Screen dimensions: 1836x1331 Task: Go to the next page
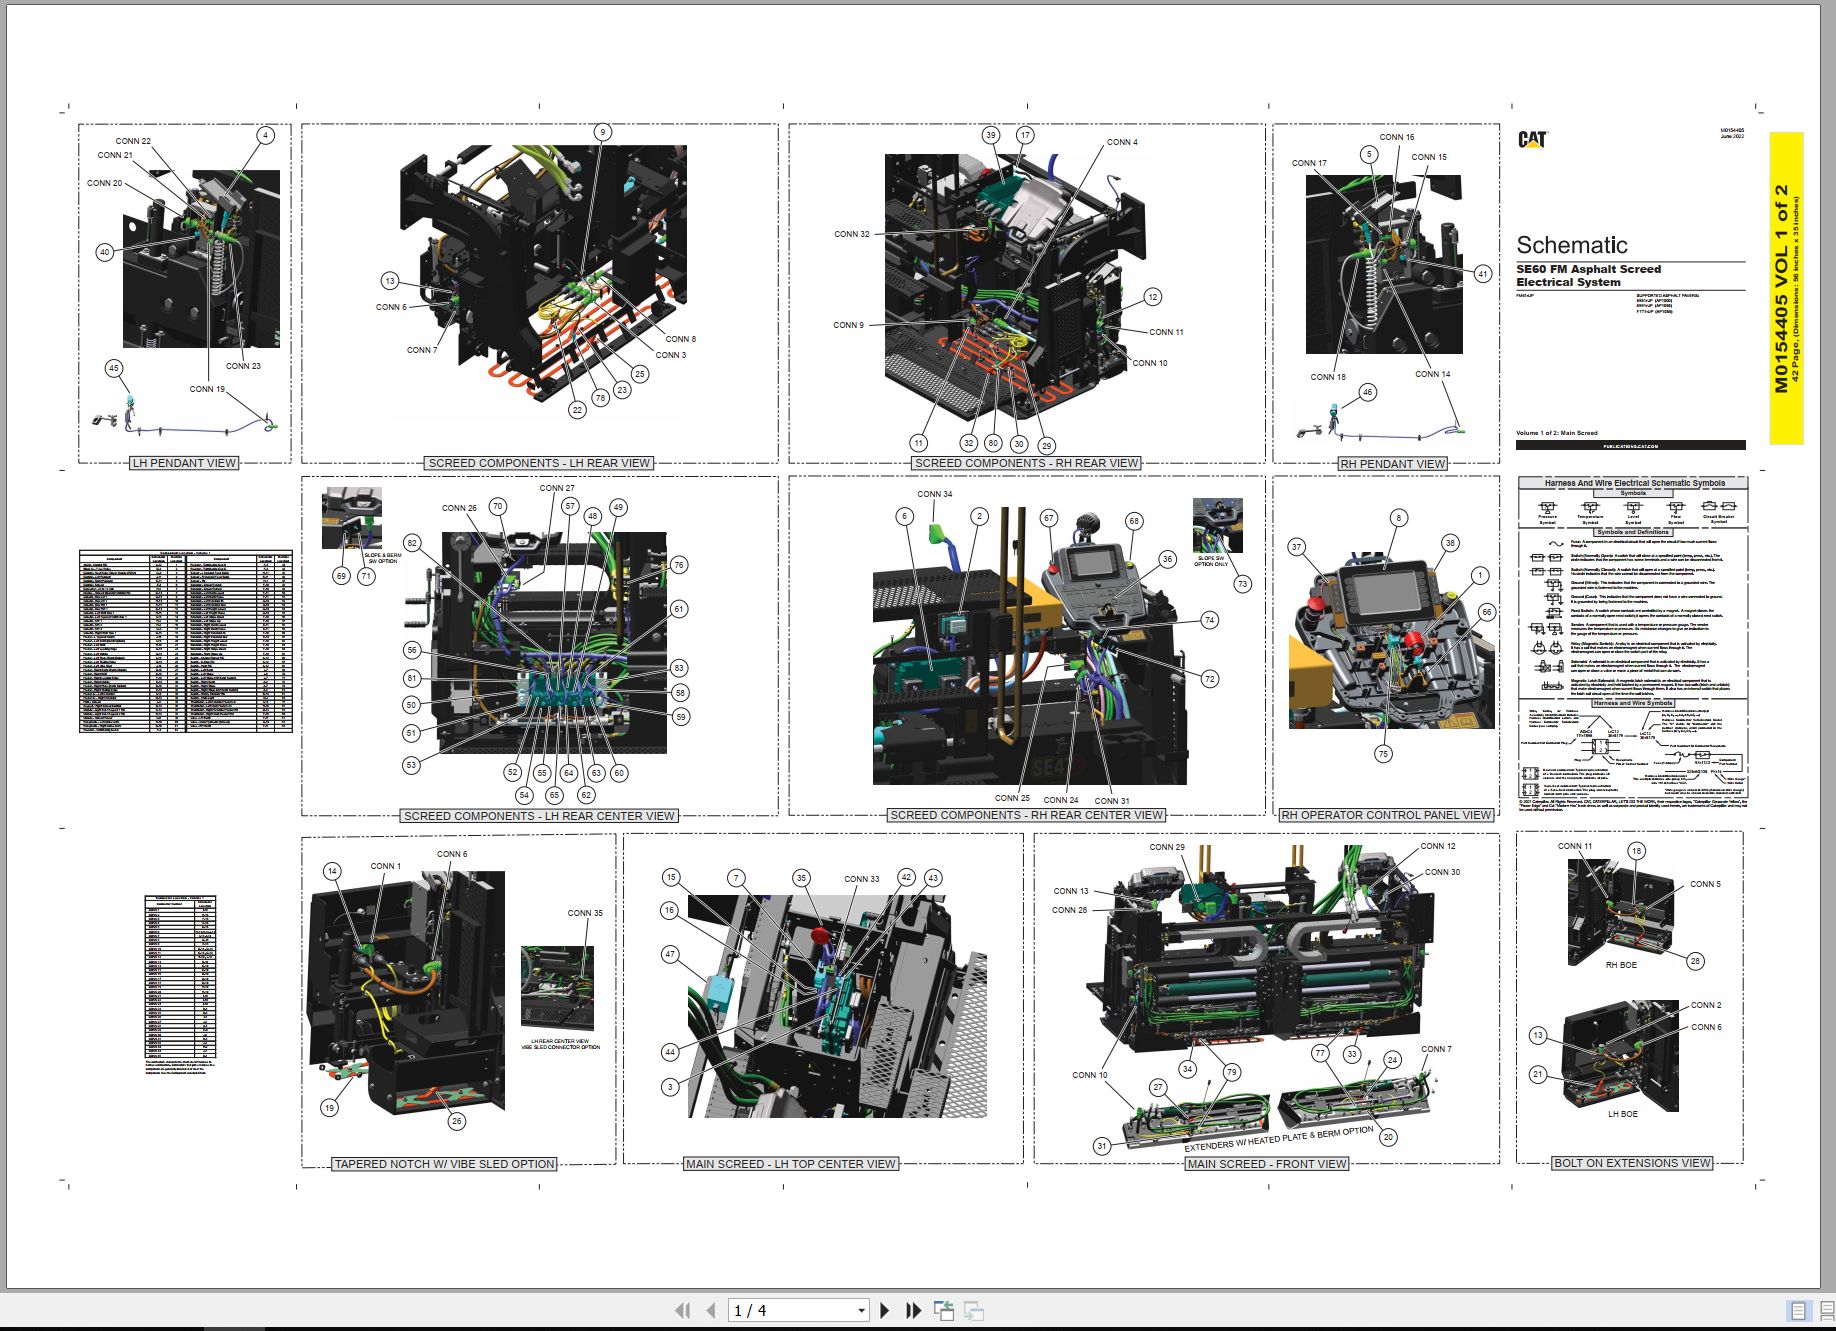tap(884, 1310)
